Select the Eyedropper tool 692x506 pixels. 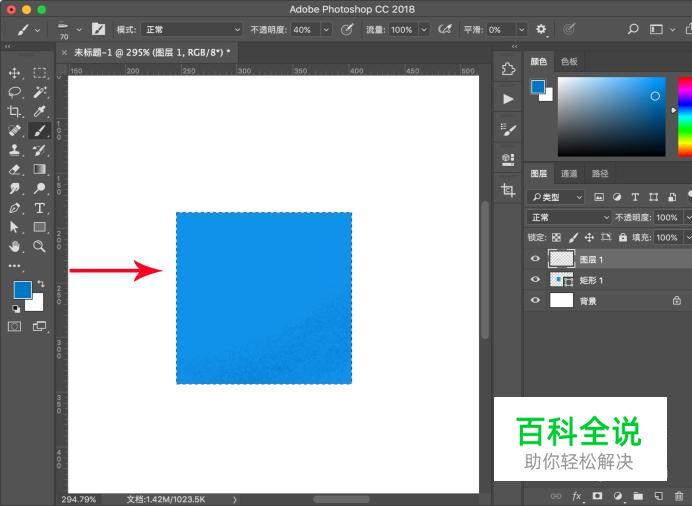[x=40, y=111]
